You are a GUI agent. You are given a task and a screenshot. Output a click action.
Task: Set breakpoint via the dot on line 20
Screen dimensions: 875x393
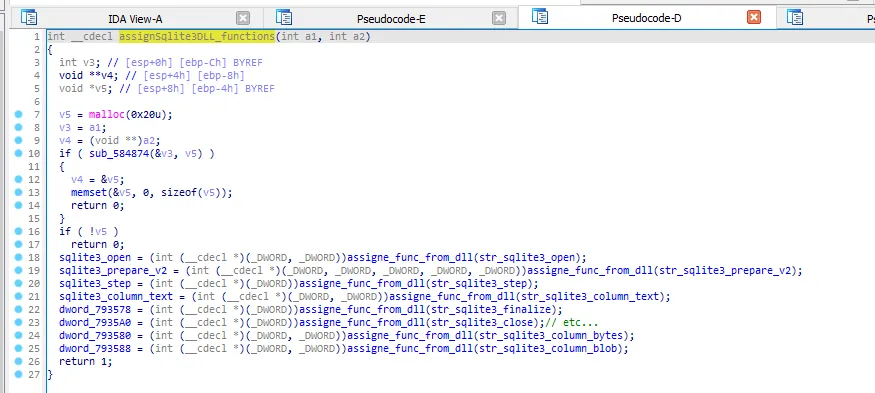18,283
